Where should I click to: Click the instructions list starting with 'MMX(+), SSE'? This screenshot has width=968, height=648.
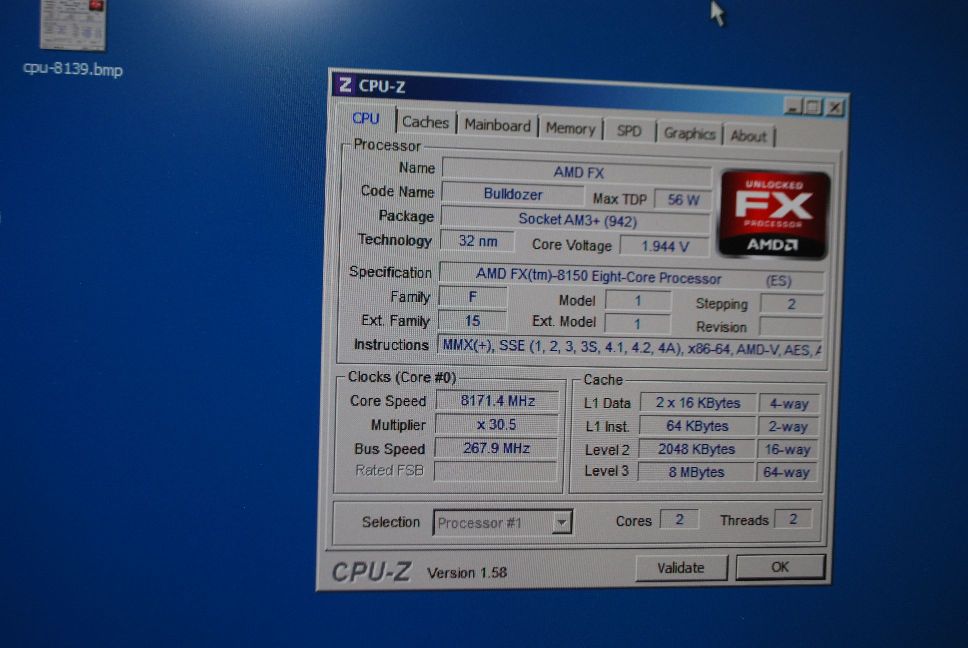630,347
